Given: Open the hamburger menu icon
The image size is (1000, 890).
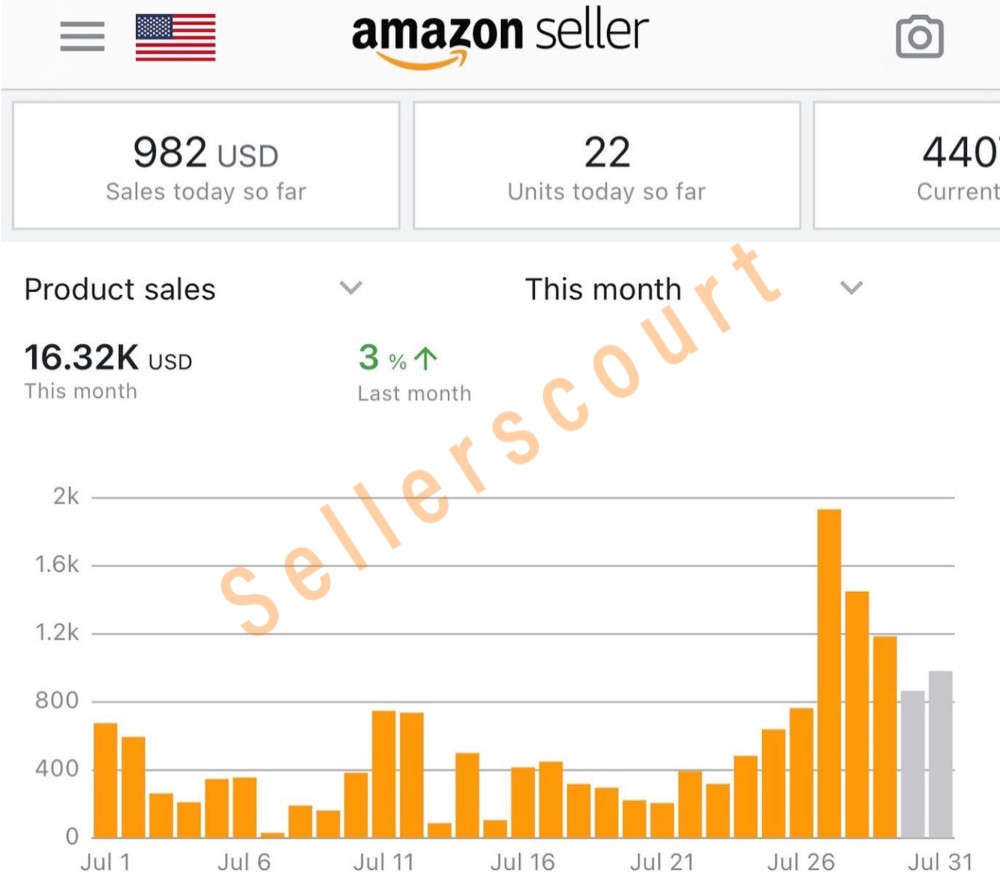Looking at the screenshot, I should click(82, 37).
